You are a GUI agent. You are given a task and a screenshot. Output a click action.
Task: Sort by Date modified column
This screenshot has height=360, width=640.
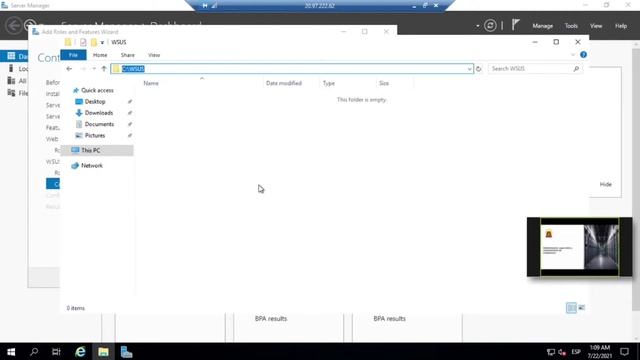click(x=284, y=83)
